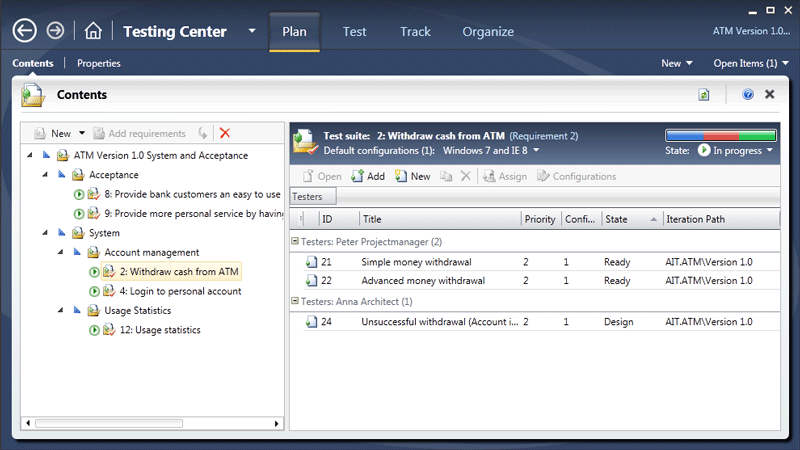800x450 pixels.
Task: Click tree horizontal scrollbar right arrow
Action: (277, 423)
